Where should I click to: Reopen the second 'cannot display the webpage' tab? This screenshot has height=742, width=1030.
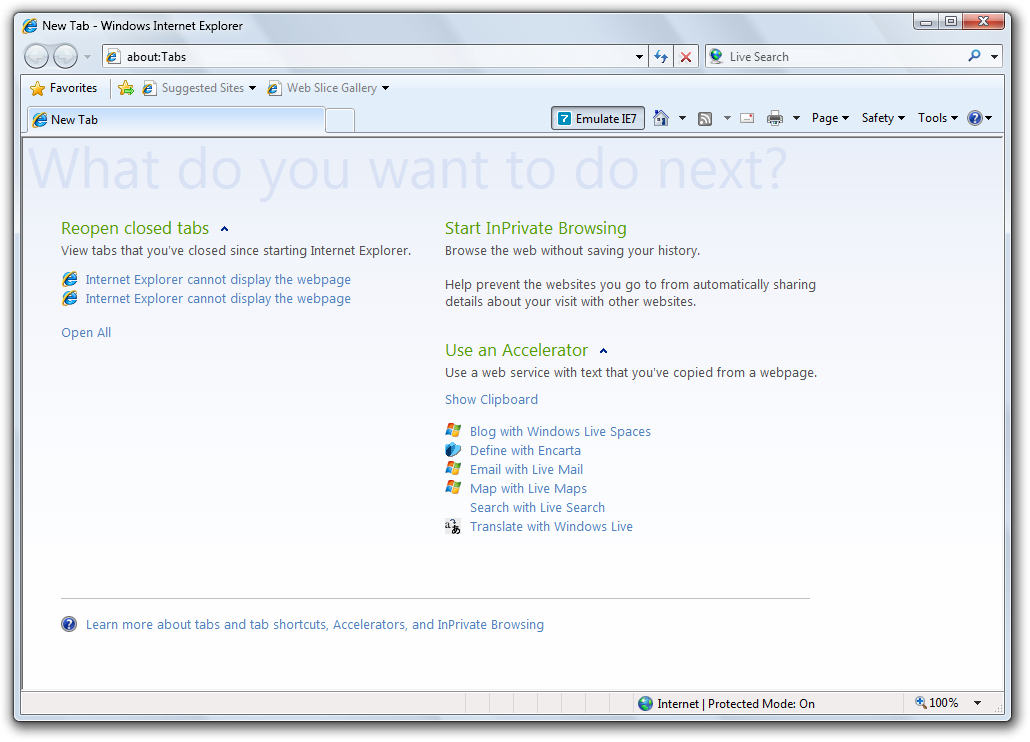217,299
